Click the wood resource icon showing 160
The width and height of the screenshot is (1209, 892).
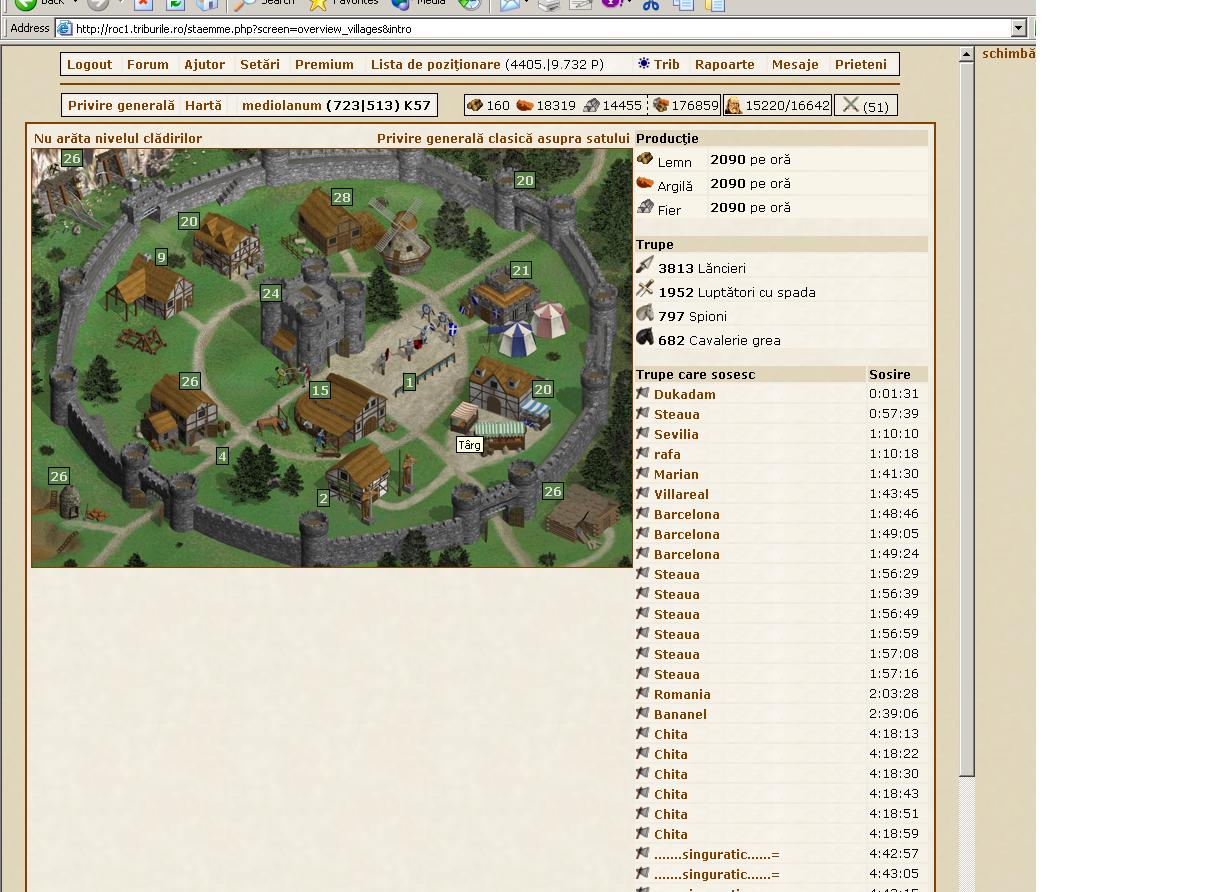(475, 105)
